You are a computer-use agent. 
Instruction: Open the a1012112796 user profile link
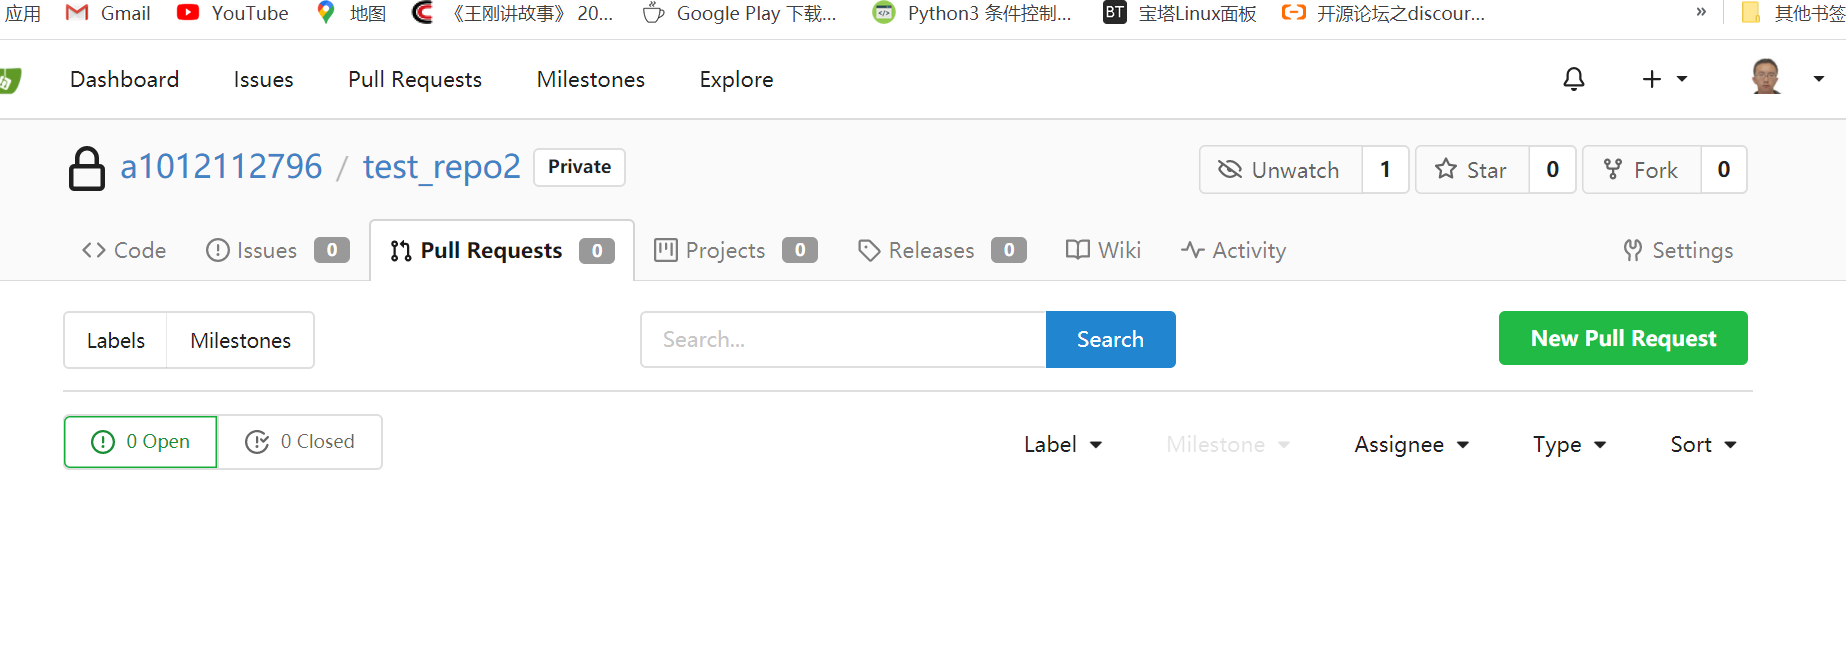221,167
